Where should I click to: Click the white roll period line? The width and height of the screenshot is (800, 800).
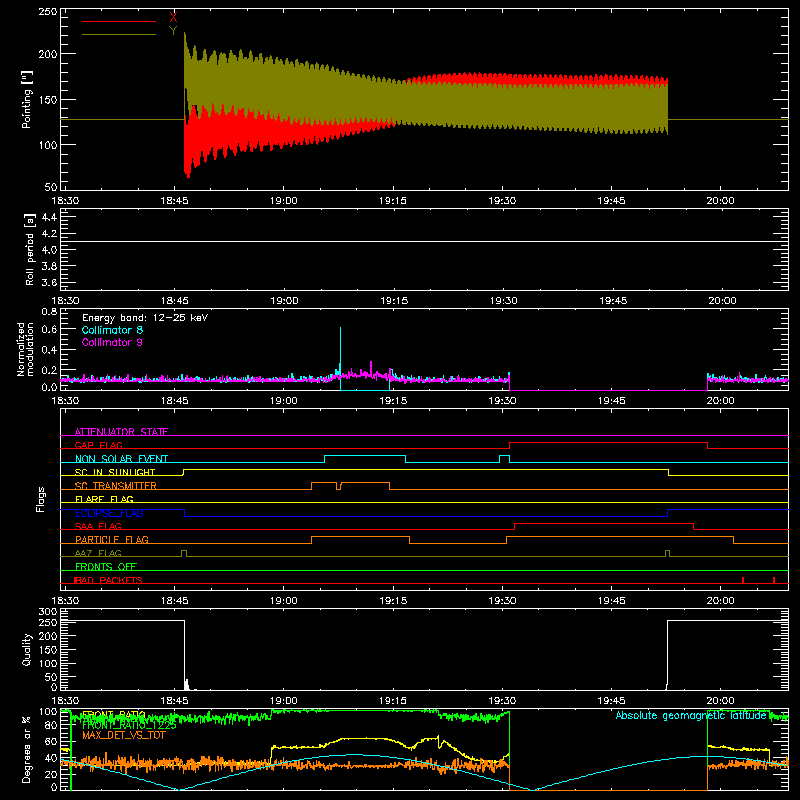[x=424, y=241]
